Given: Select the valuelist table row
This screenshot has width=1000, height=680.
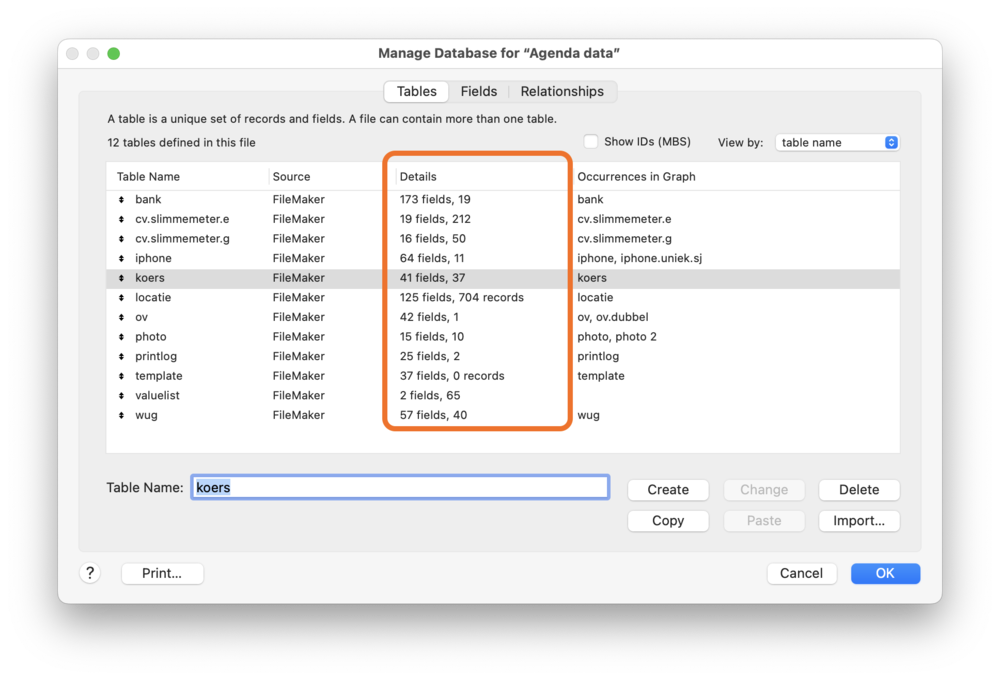Looking at the screenshot, I should (157, 396).
